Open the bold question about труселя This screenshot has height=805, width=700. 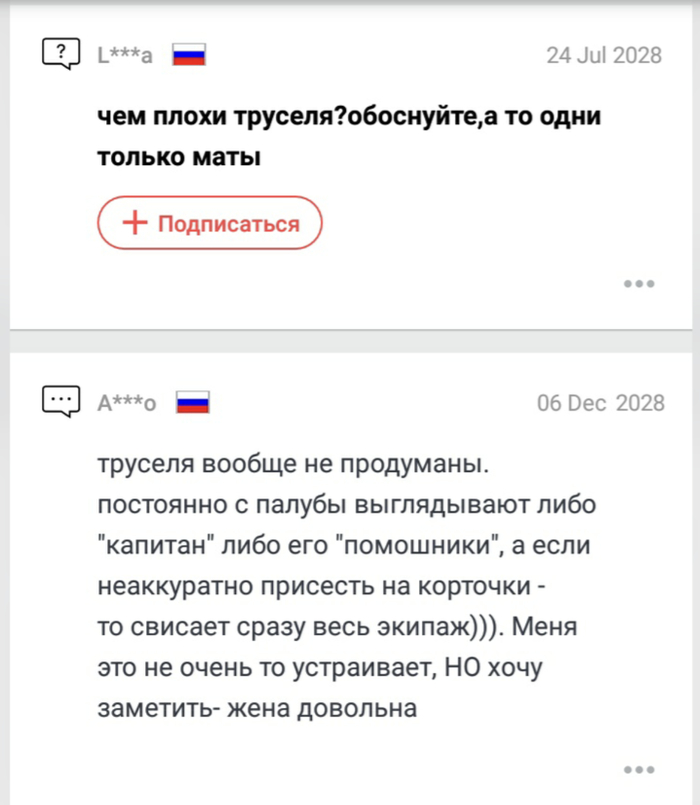tap(349, 117)
